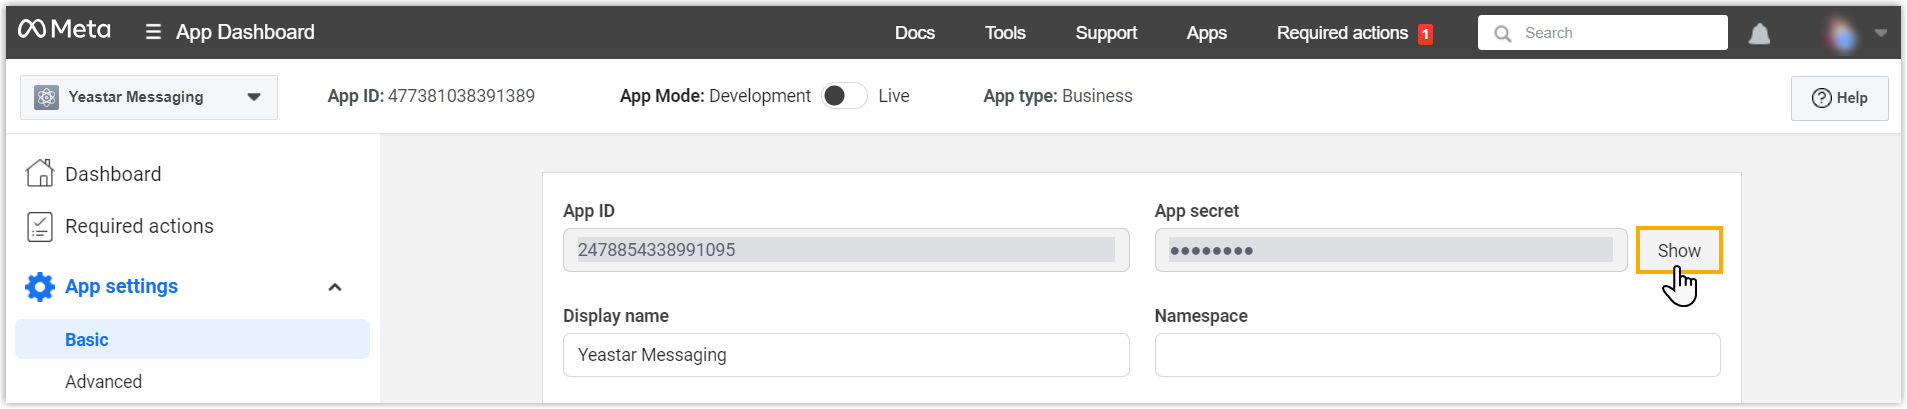Click the Namespace input field

coord(1436,355)
